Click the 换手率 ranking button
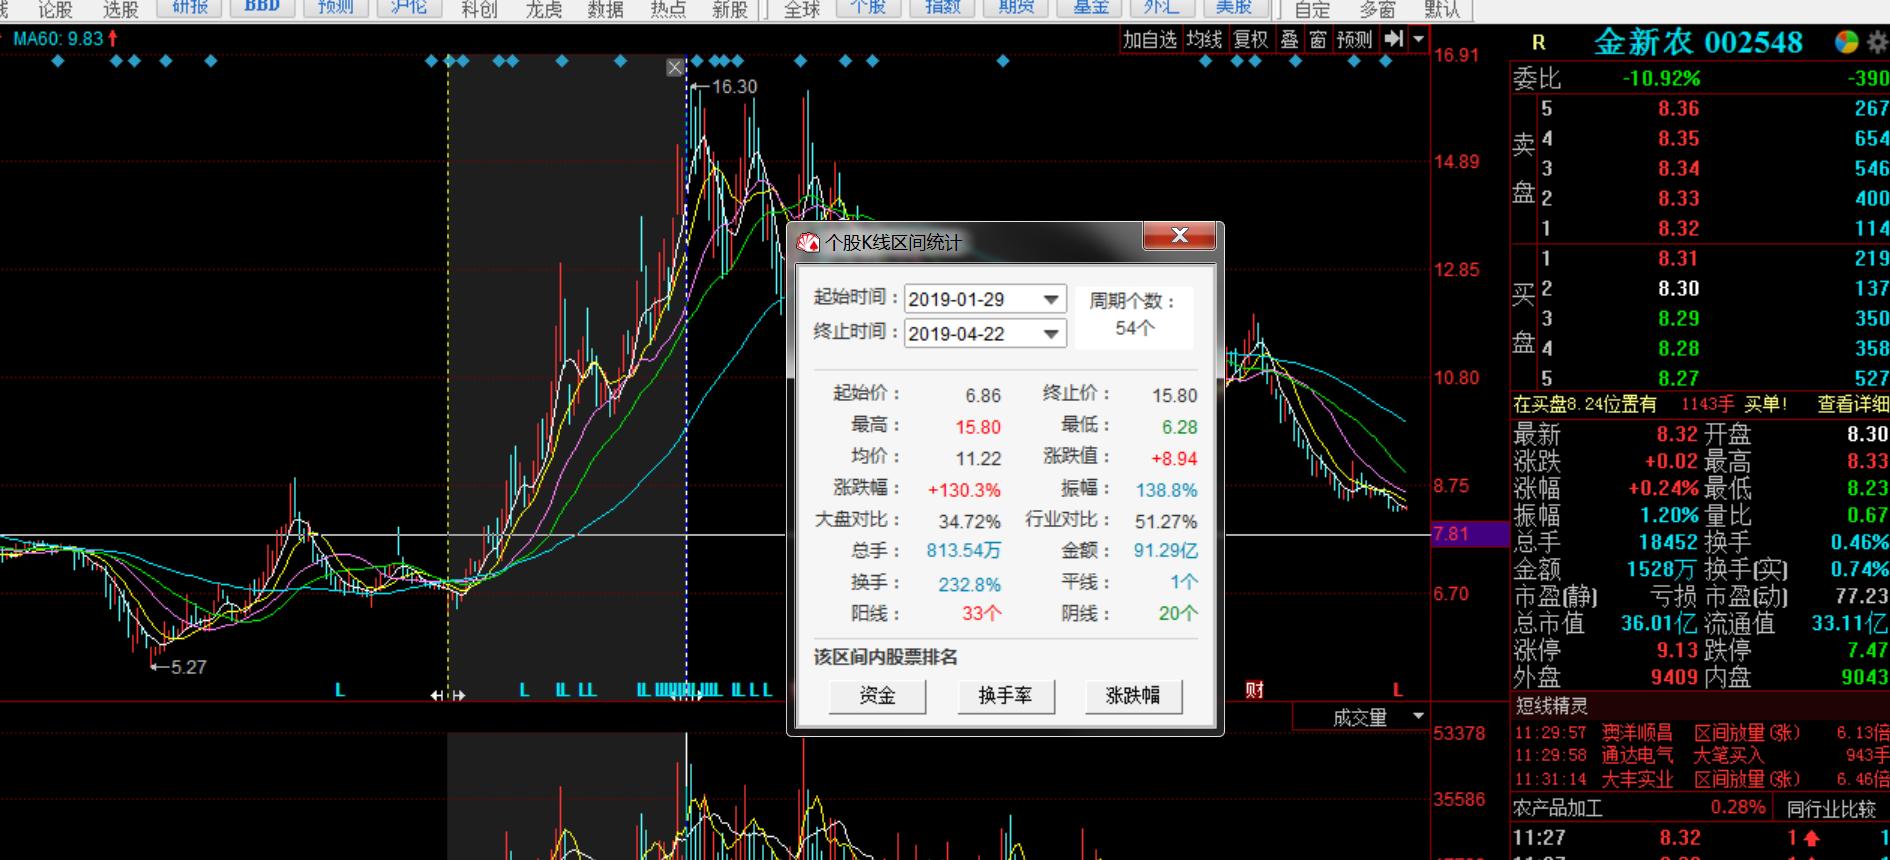 pyautogui.click(x=1005, y=695)
